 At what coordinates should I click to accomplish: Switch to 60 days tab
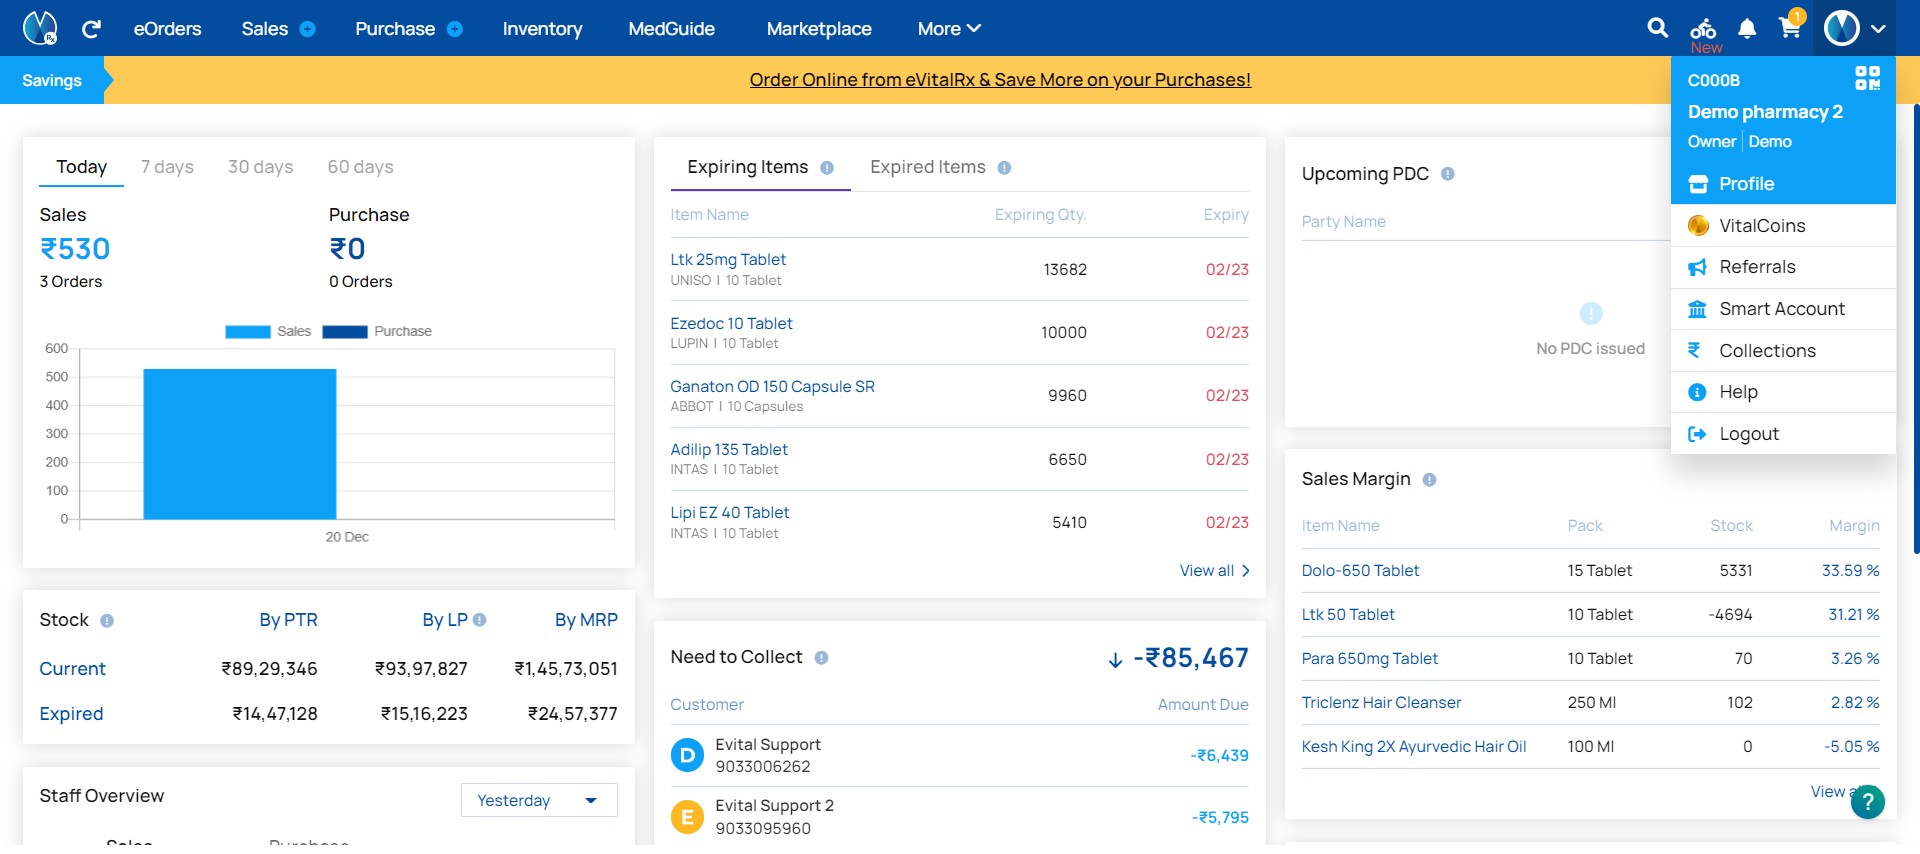coord(360,167)
